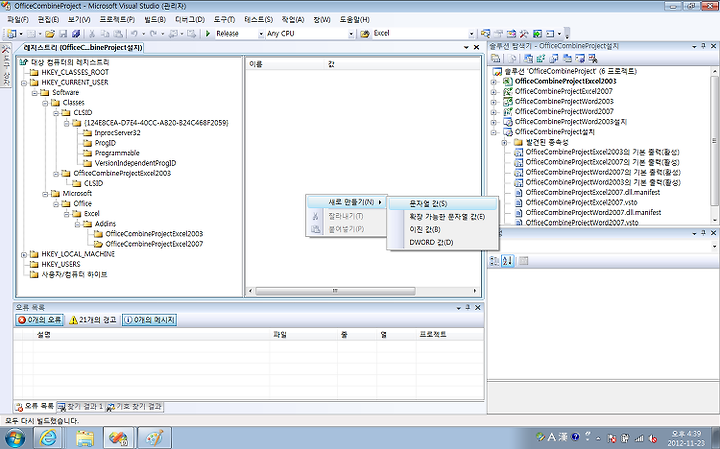
Task: Click the Undo arrow icon
Action: tap(134, 34)
